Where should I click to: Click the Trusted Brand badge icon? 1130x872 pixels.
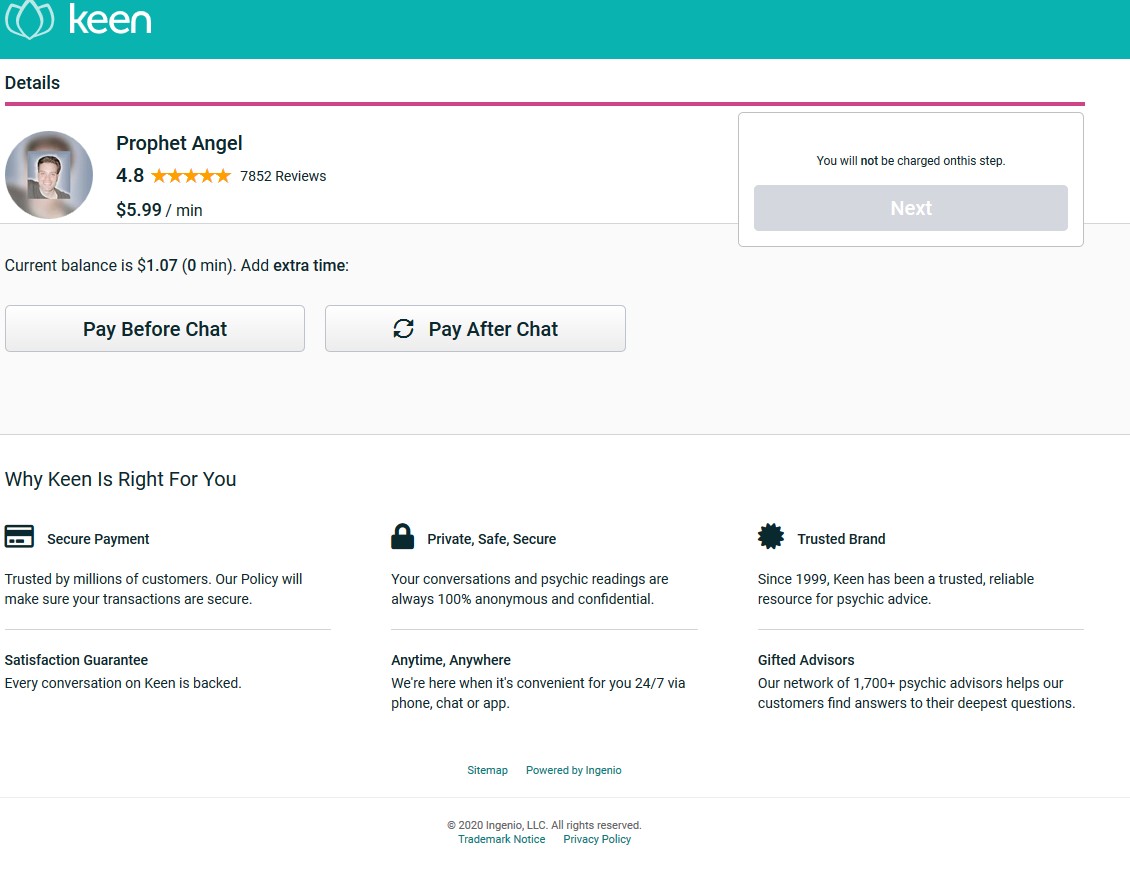(x=770, y=537)
